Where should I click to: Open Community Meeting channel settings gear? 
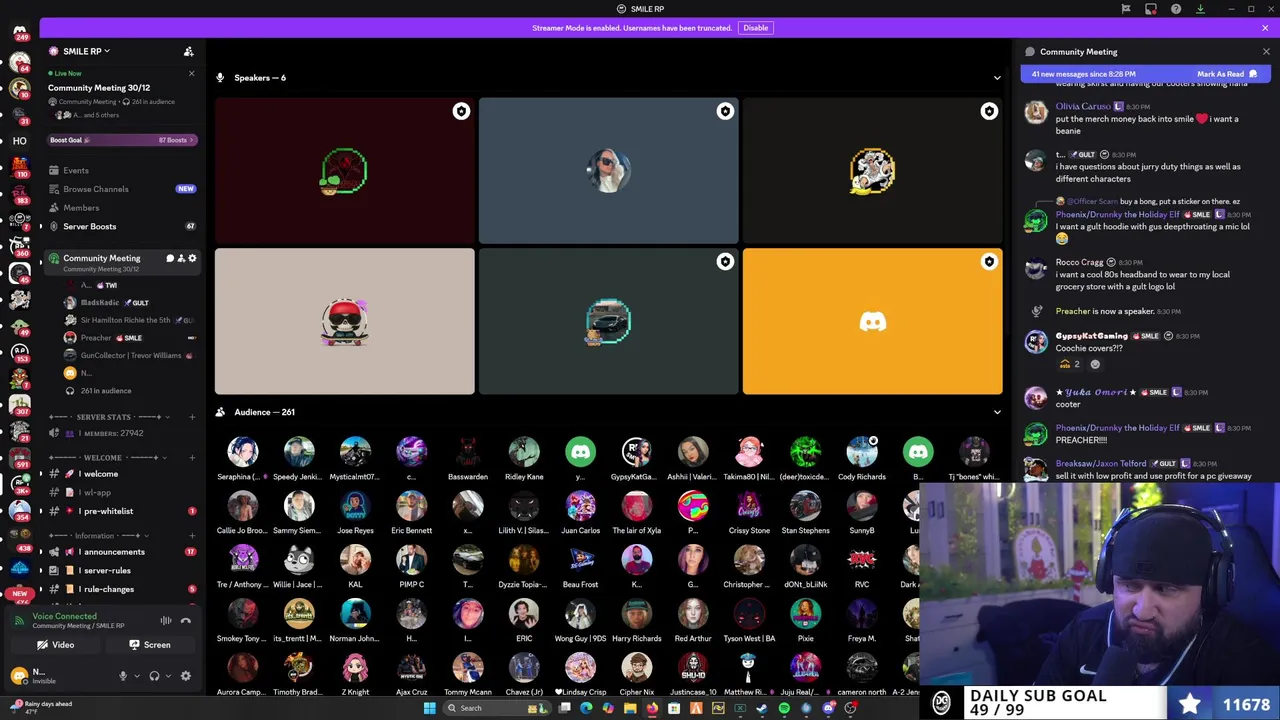click(x=192, y=258)
